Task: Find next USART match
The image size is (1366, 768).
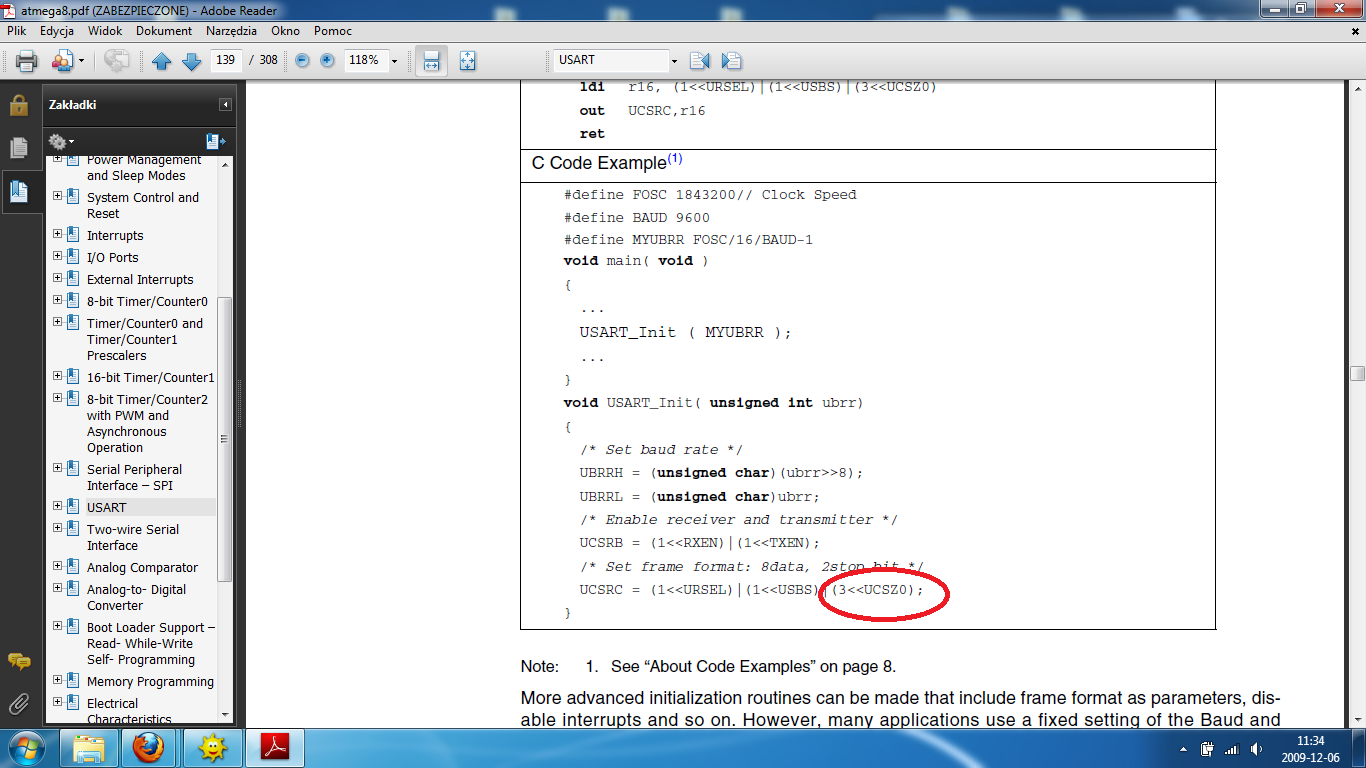Action: coord(731,60)
